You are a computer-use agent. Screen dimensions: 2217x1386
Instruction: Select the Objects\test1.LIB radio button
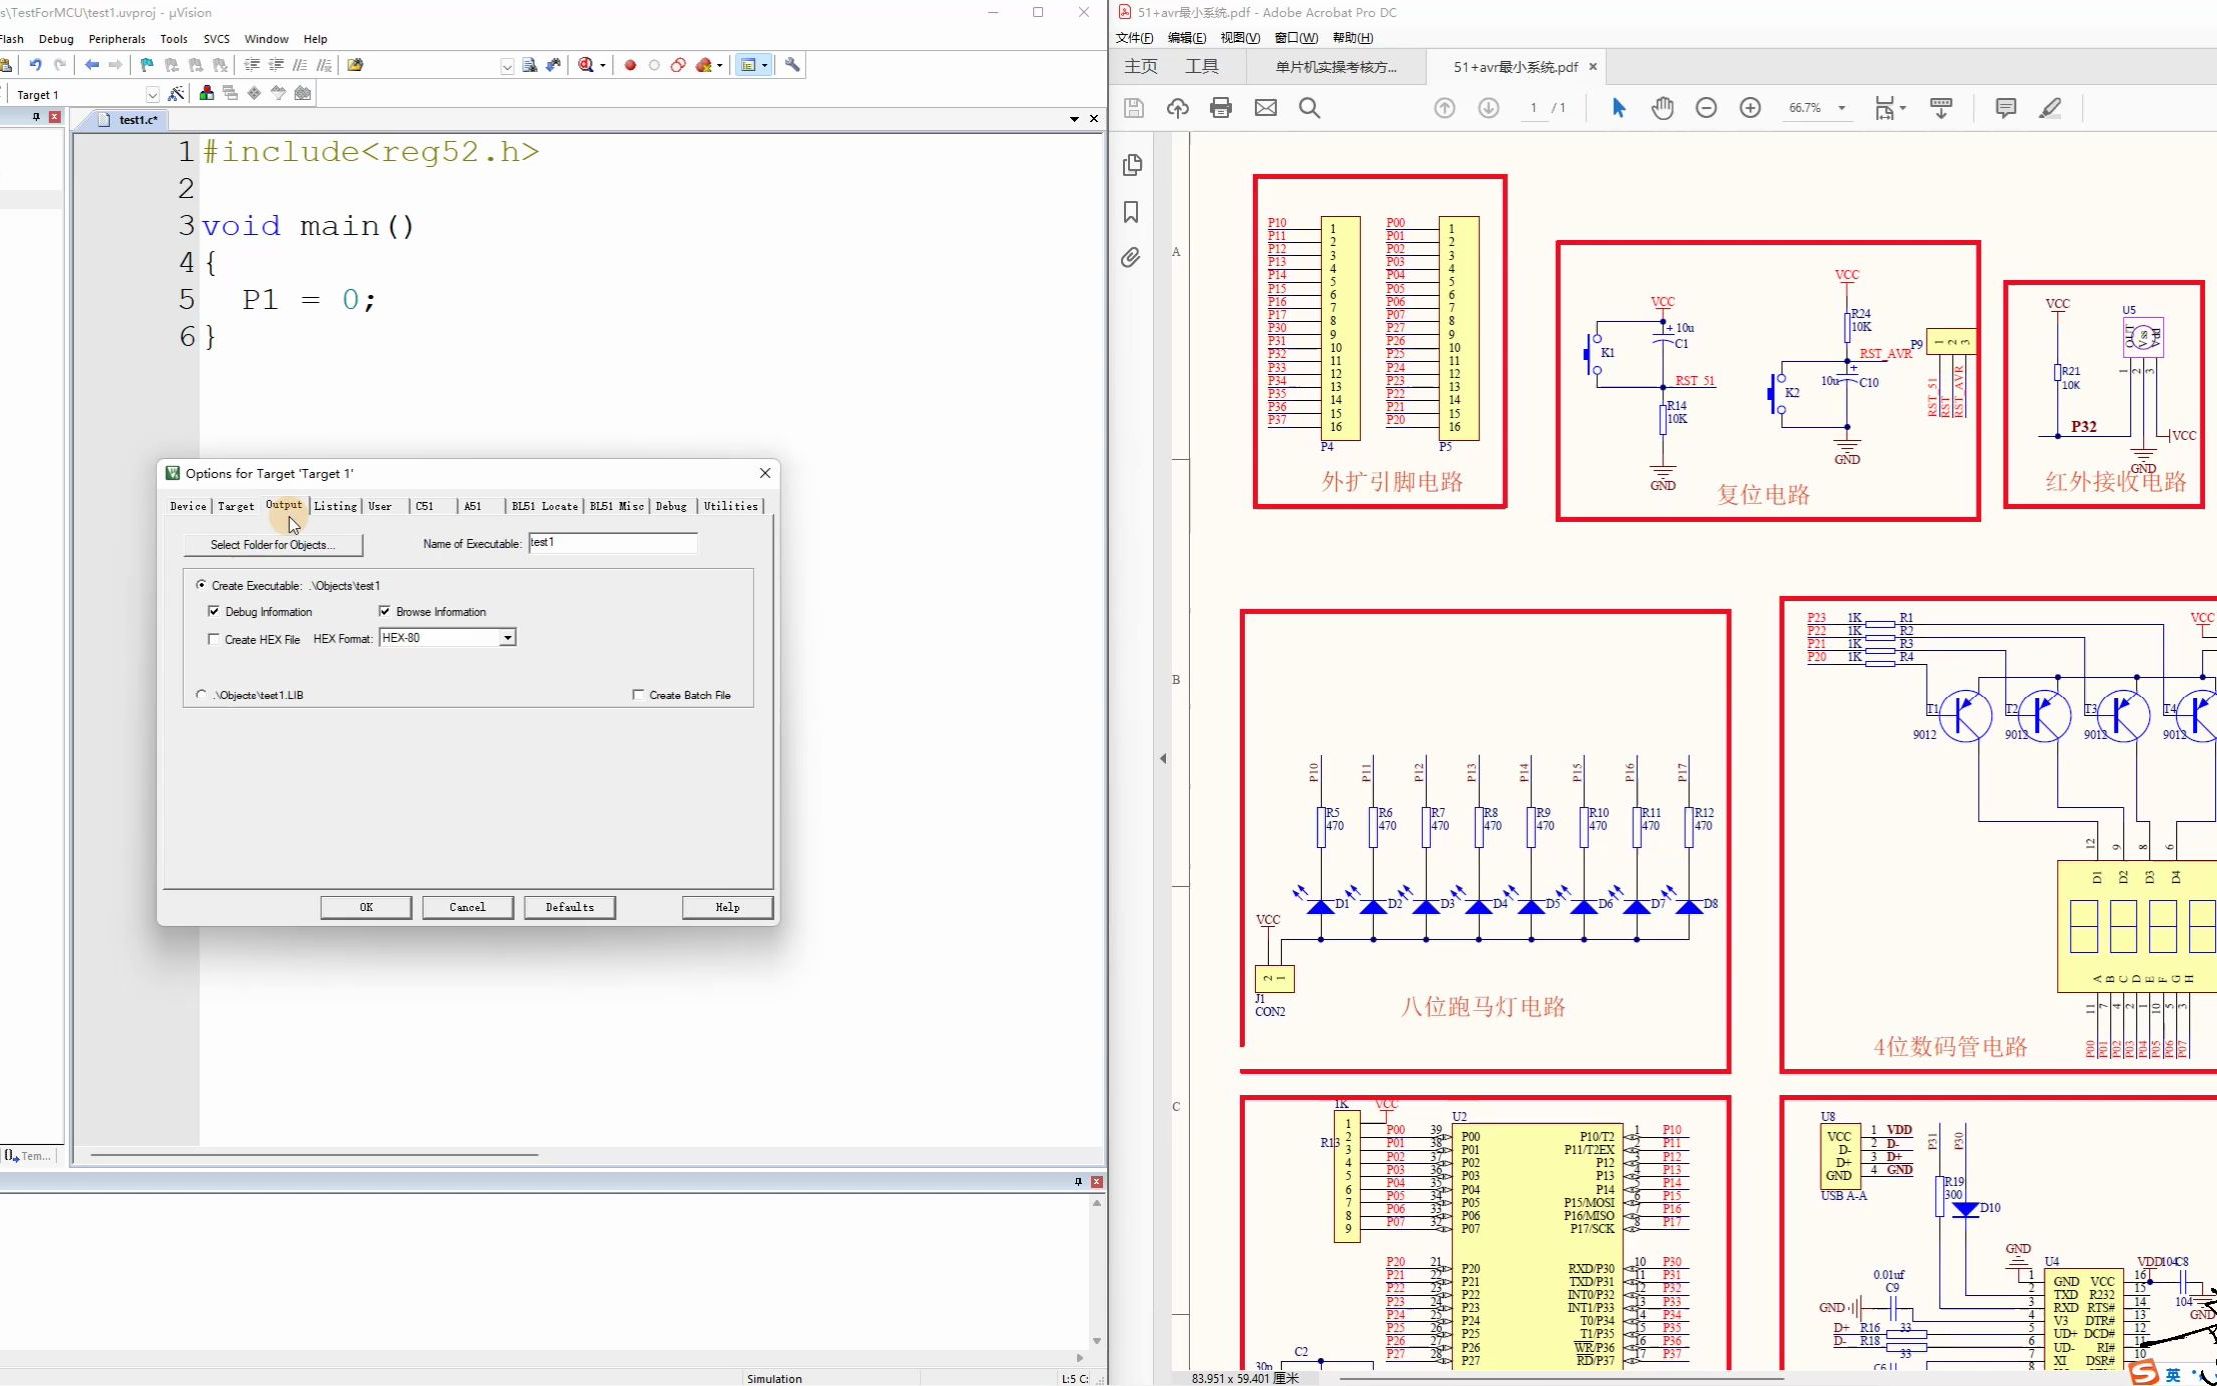coord(201,694)
